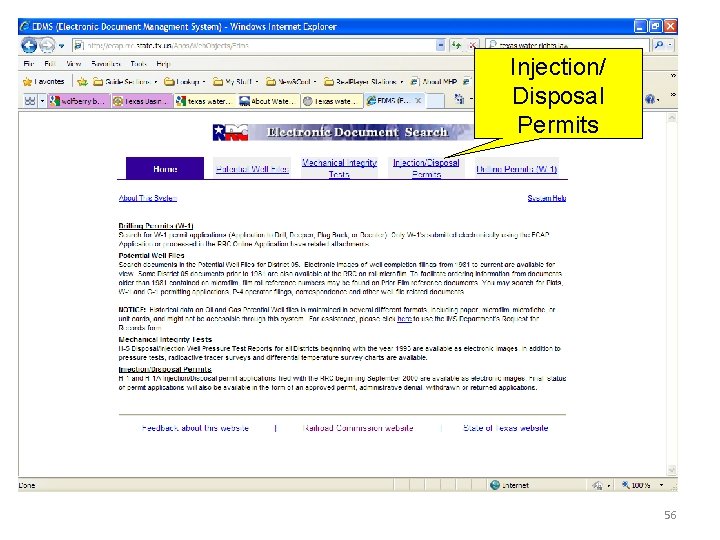Open the Tools menu
720x540 pixels.
pos(138,63)
